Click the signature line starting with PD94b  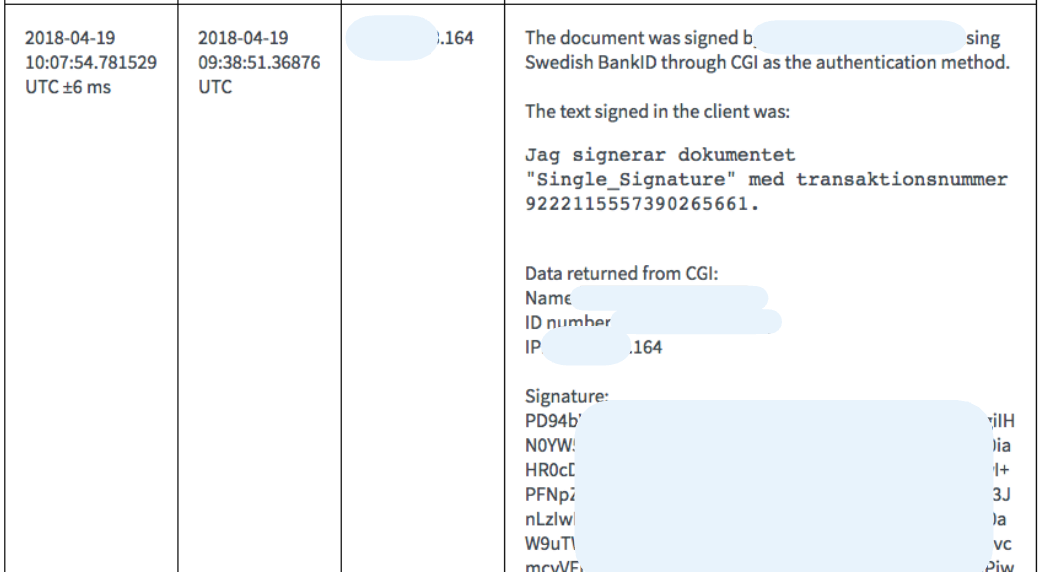pos(546,421)
